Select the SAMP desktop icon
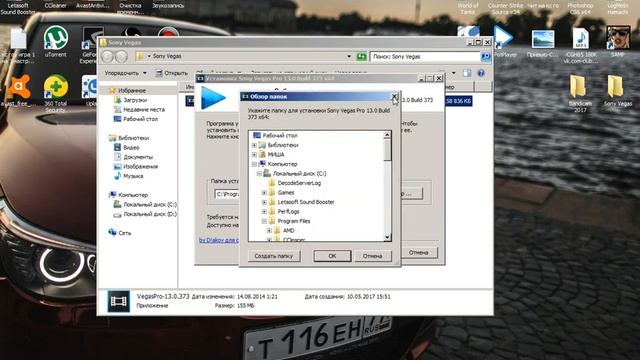Viewport: 640px width, 360px height. pos(618,41)
